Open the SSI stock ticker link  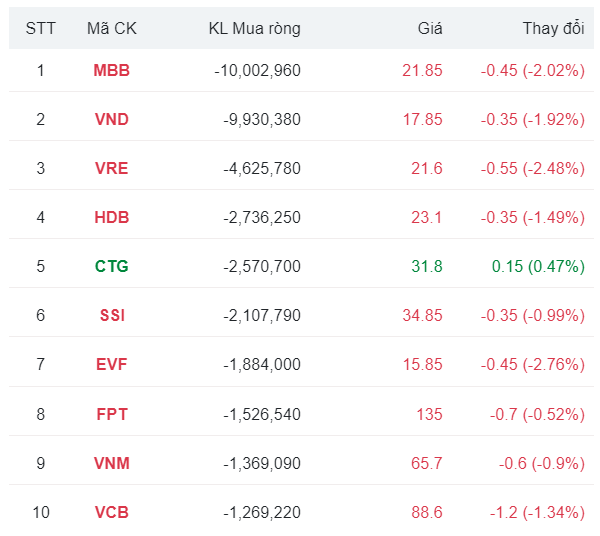click(x=112, y=315)
